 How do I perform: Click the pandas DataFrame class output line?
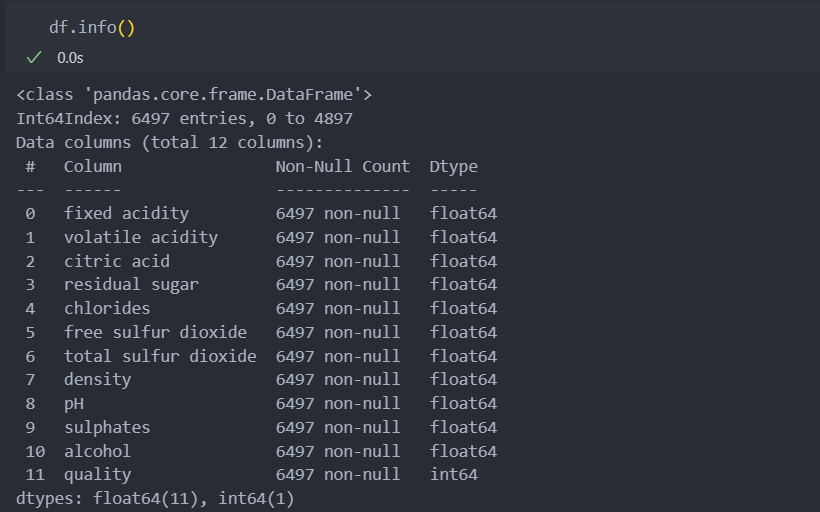point(194,95)
